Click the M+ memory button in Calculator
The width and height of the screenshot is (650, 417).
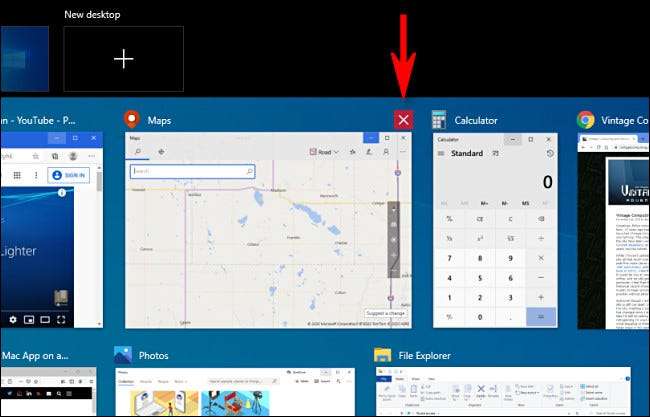tap(484, 204)
